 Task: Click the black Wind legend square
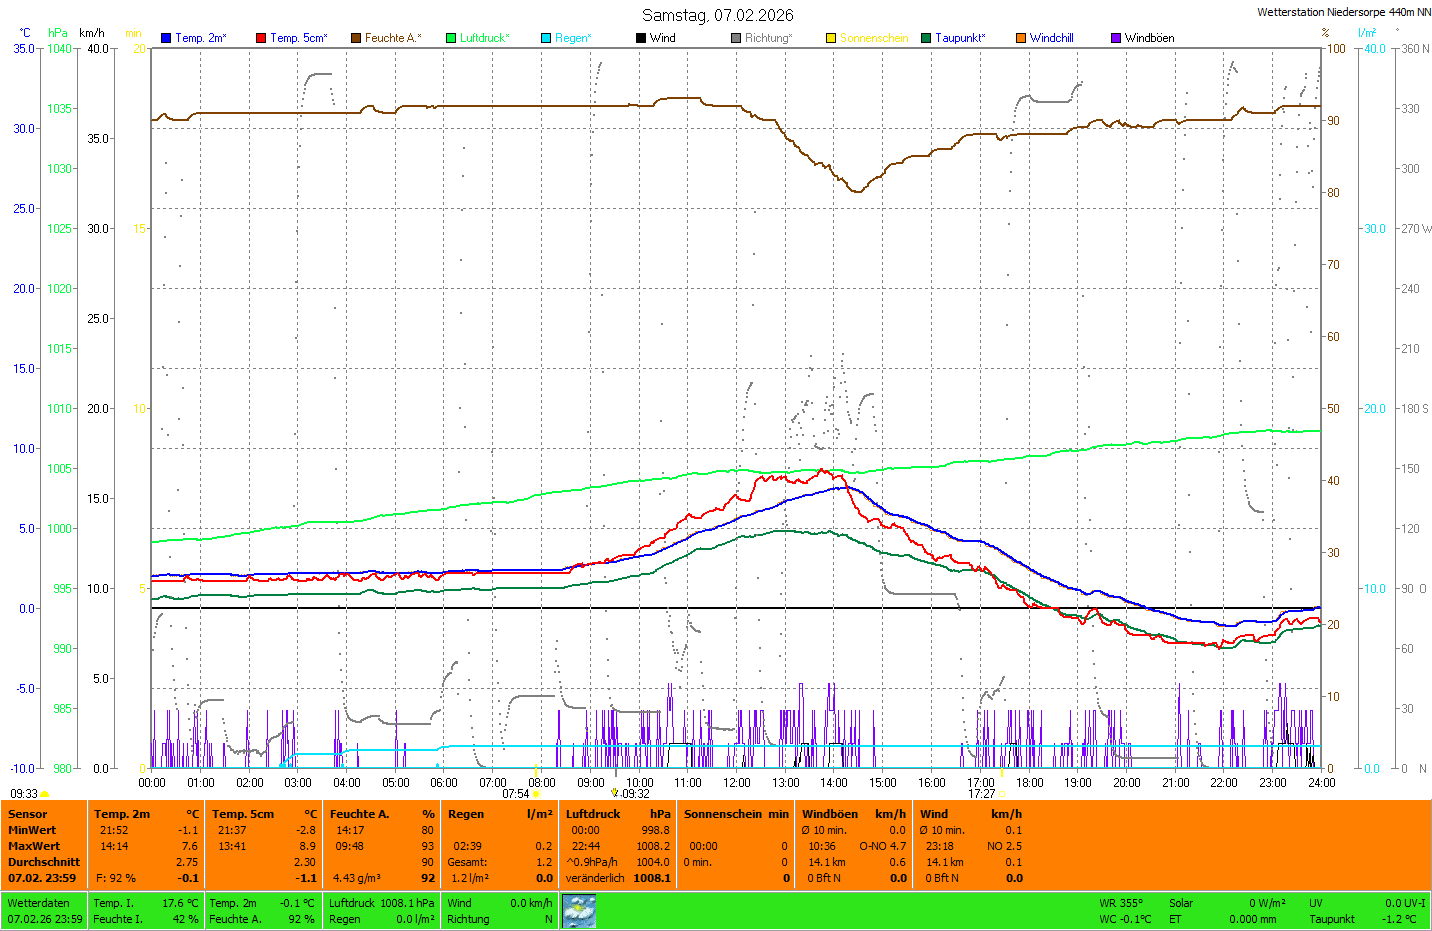pyautogui.click(x=641, y=38)
